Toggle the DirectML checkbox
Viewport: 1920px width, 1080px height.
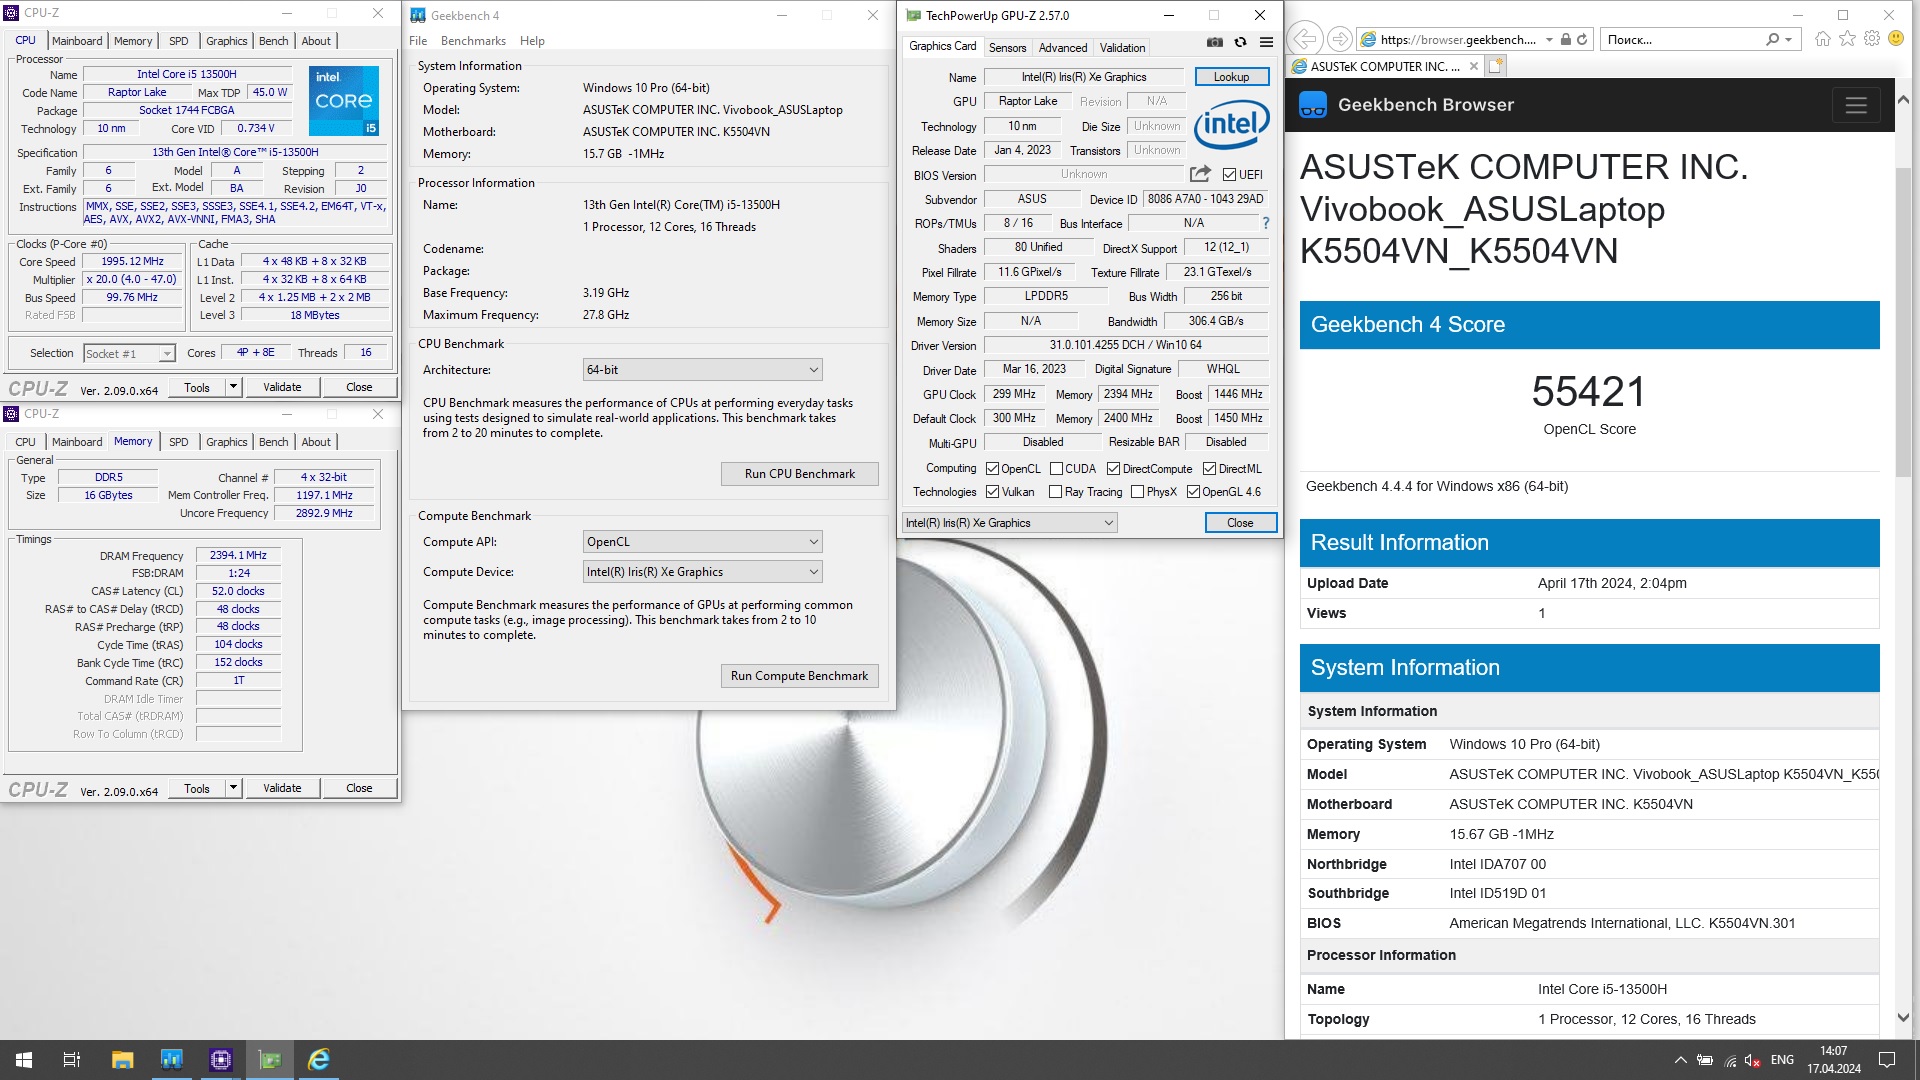(1209, 469)
